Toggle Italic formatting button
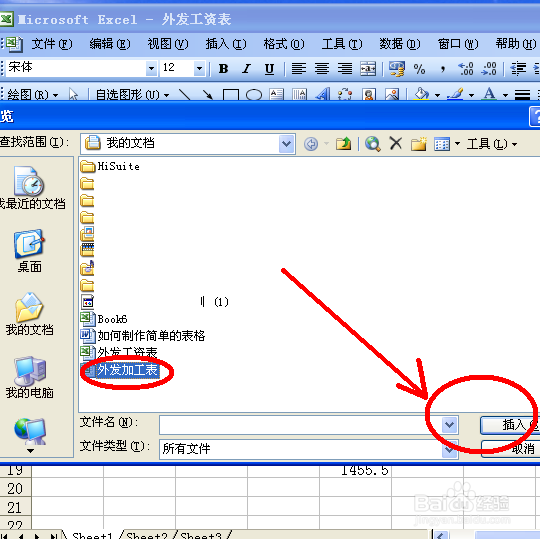This screenshot has height=539, width=540. coord(246,69)
